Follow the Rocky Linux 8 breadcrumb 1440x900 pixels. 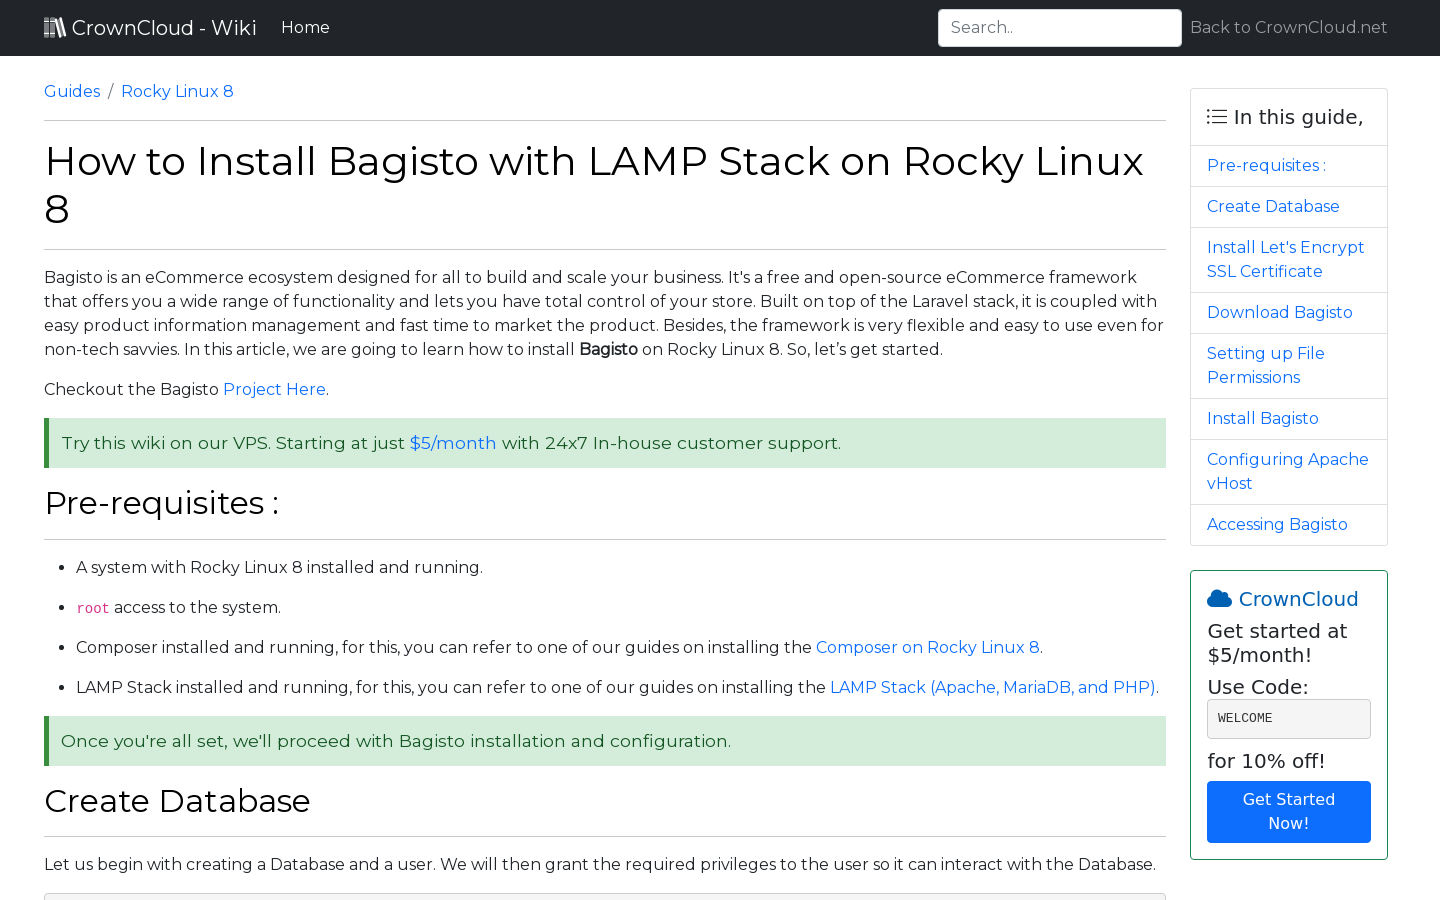(x=177, y=91)
